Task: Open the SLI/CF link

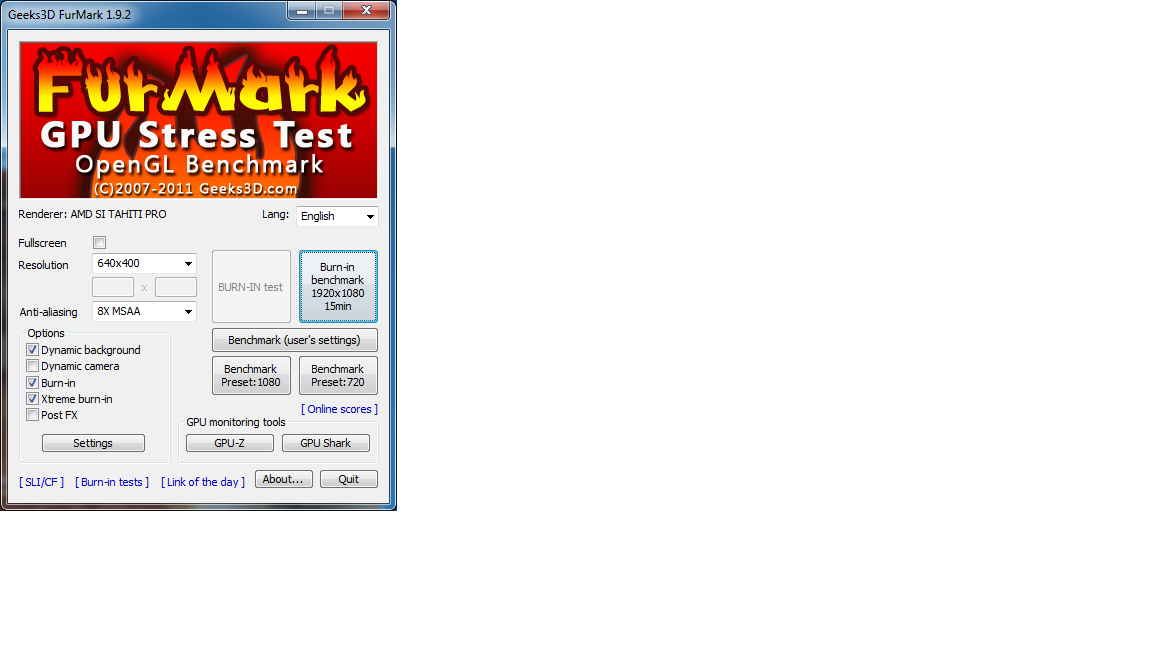Action: pyautogui.click(x=41, y=482)
